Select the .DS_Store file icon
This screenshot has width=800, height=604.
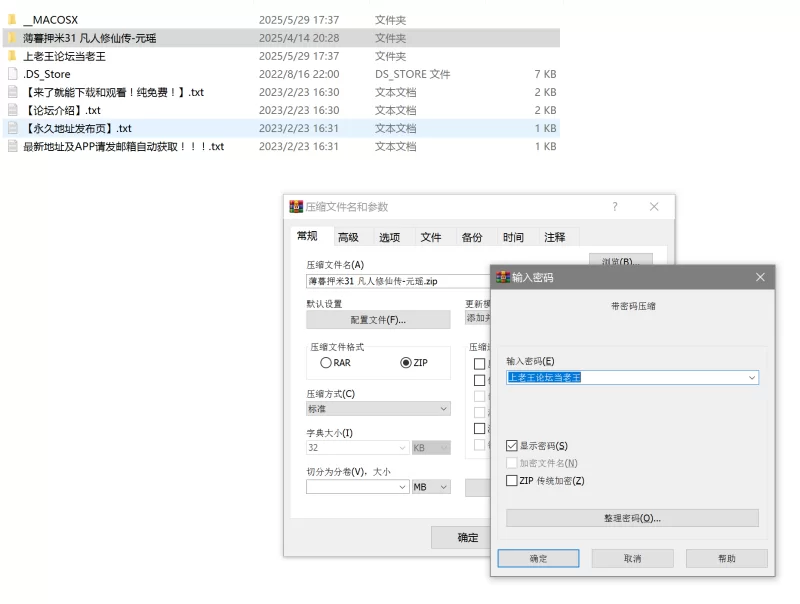pos(12,74)
